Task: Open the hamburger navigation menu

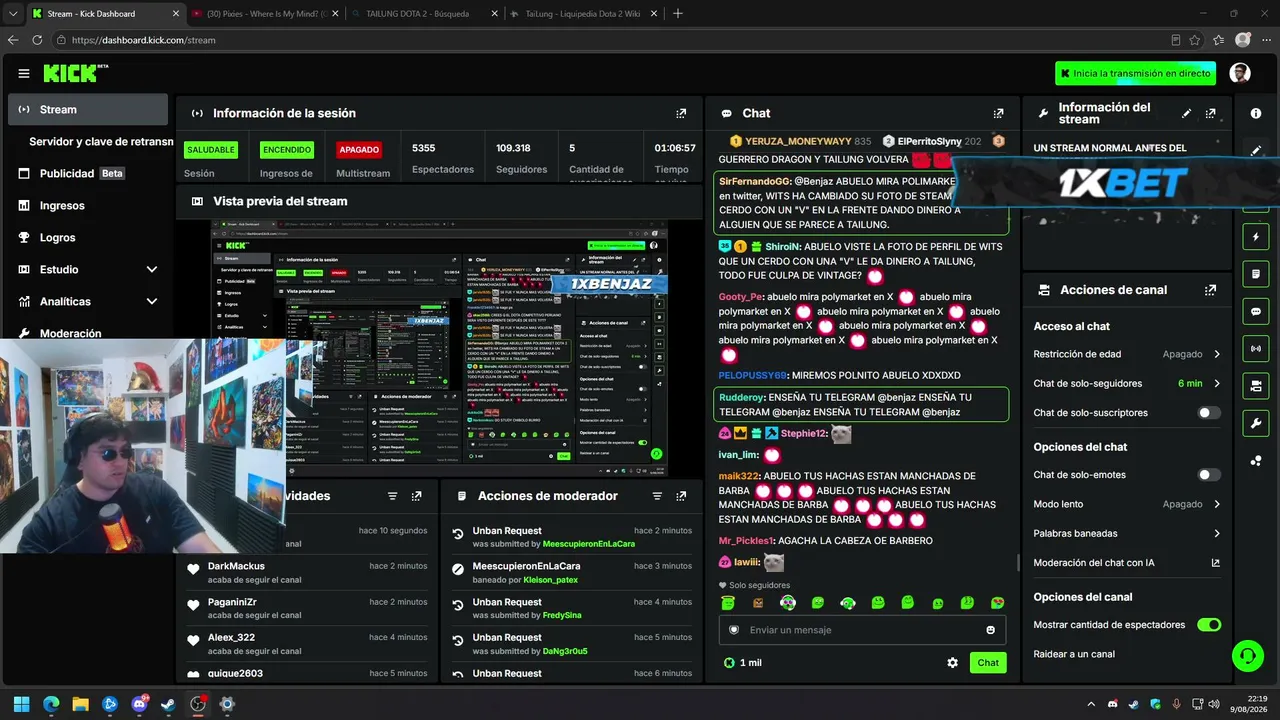Action: pos(24,73)
